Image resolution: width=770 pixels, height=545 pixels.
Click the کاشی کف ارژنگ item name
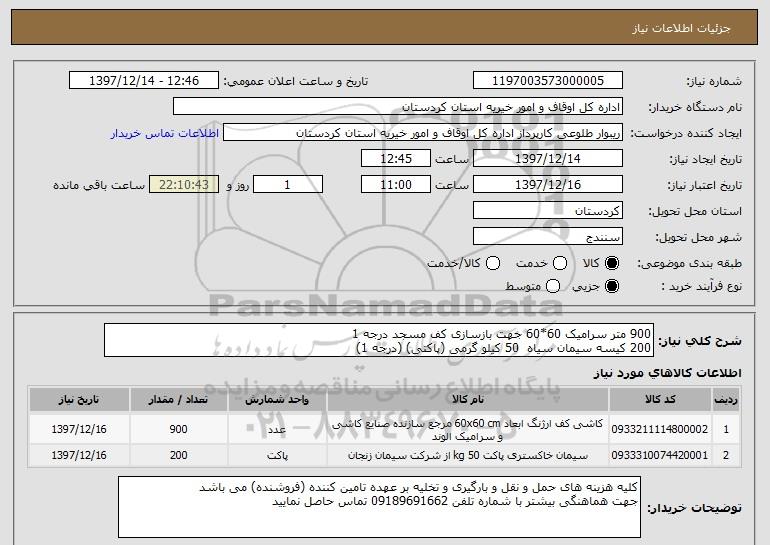pyautogui.click(x=468, y=430)
